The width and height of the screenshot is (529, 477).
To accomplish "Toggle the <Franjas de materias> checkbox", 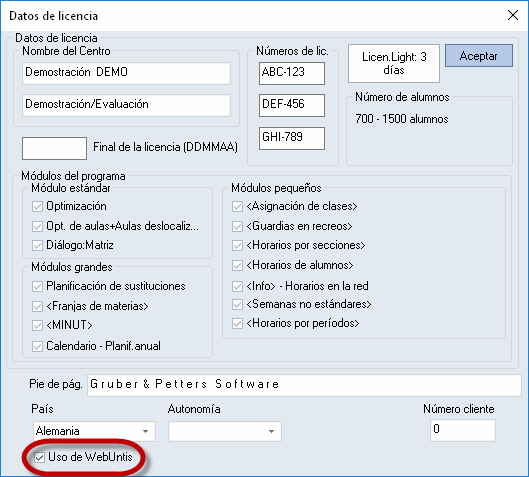I will click(x=37, y=306).
